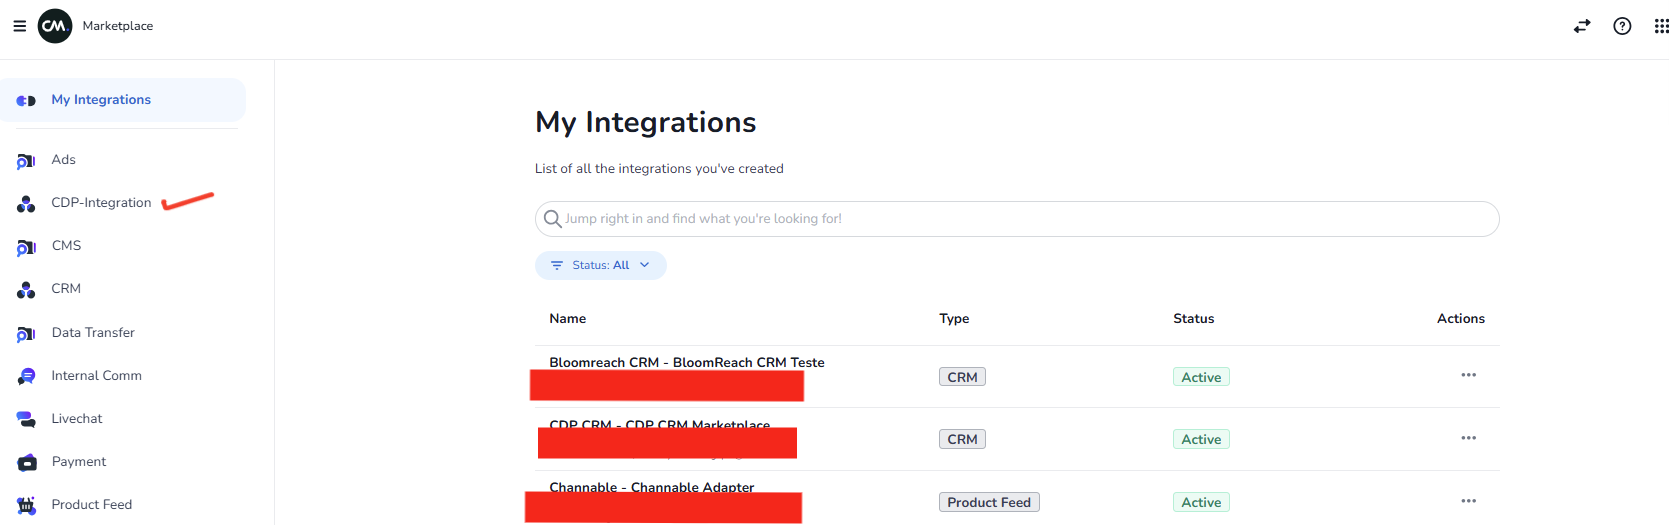Click the Product Feed type tag
Screen dimensions: 1669x525
989,502
